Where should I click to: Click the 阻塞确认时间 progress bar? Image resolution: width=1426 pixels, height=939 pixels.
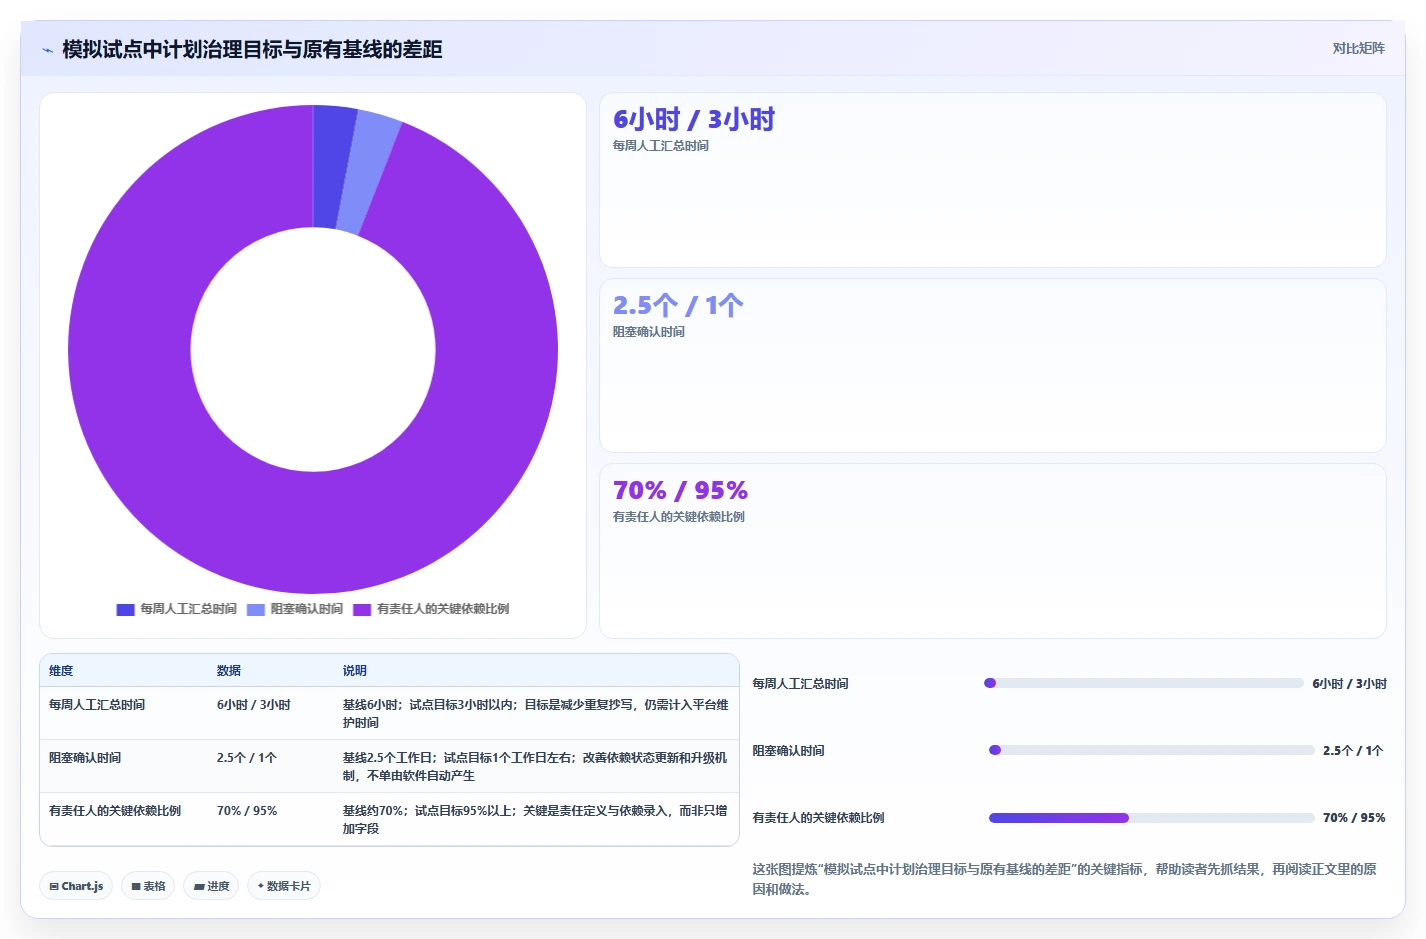point(1151,750)
